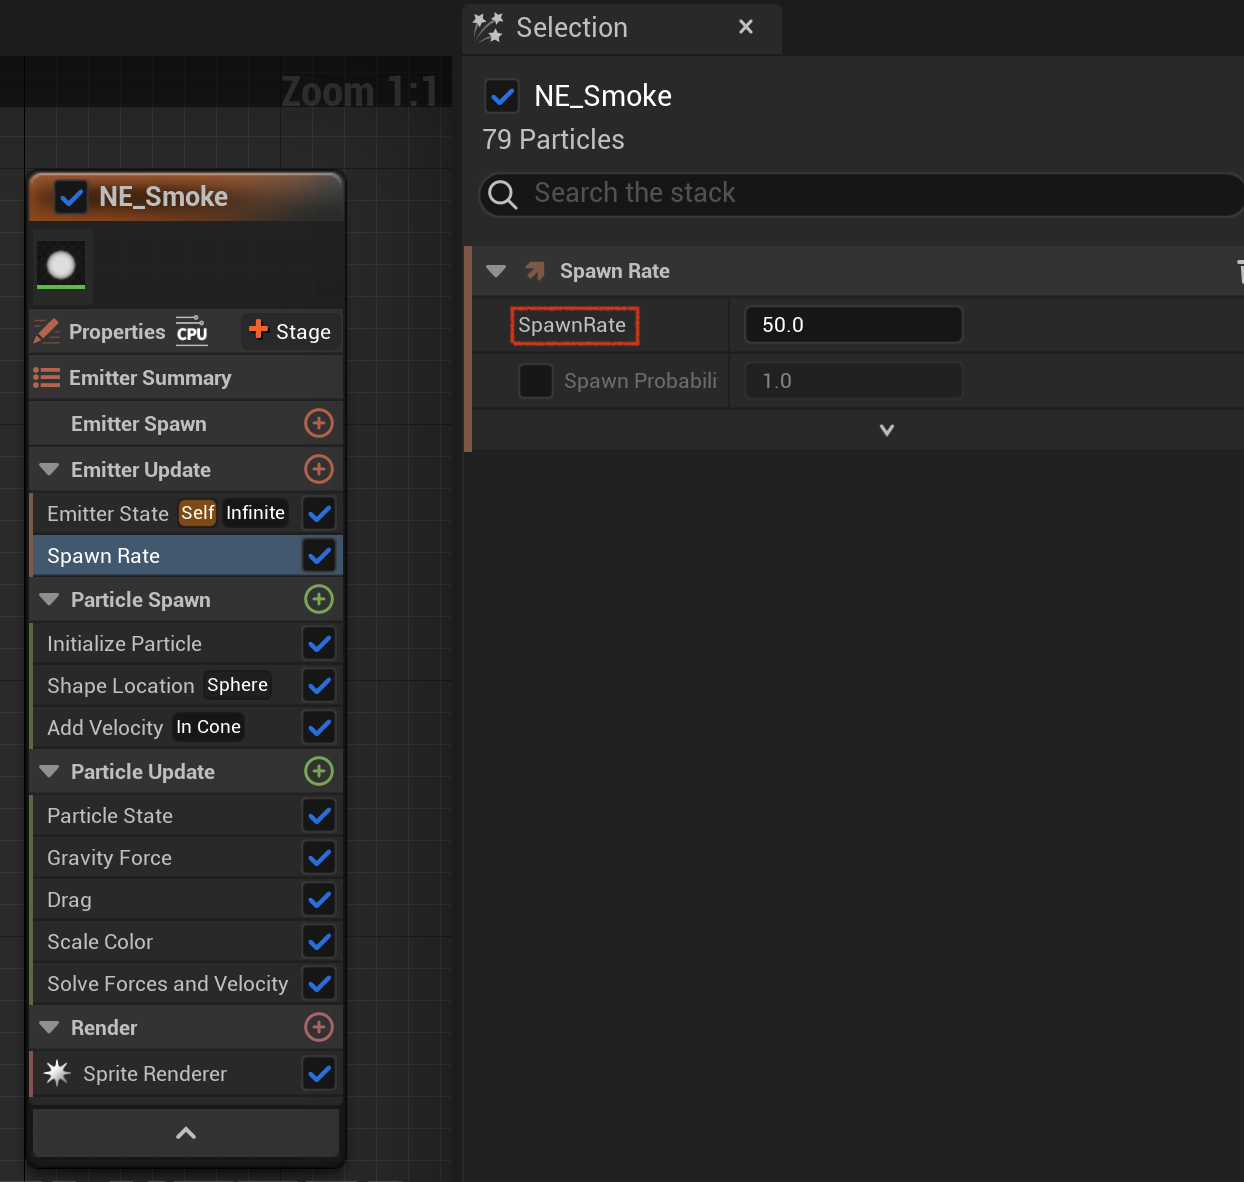Click the 'Self' life cycle tag
Screen dimensions: 1244x1182
(197, 513)
